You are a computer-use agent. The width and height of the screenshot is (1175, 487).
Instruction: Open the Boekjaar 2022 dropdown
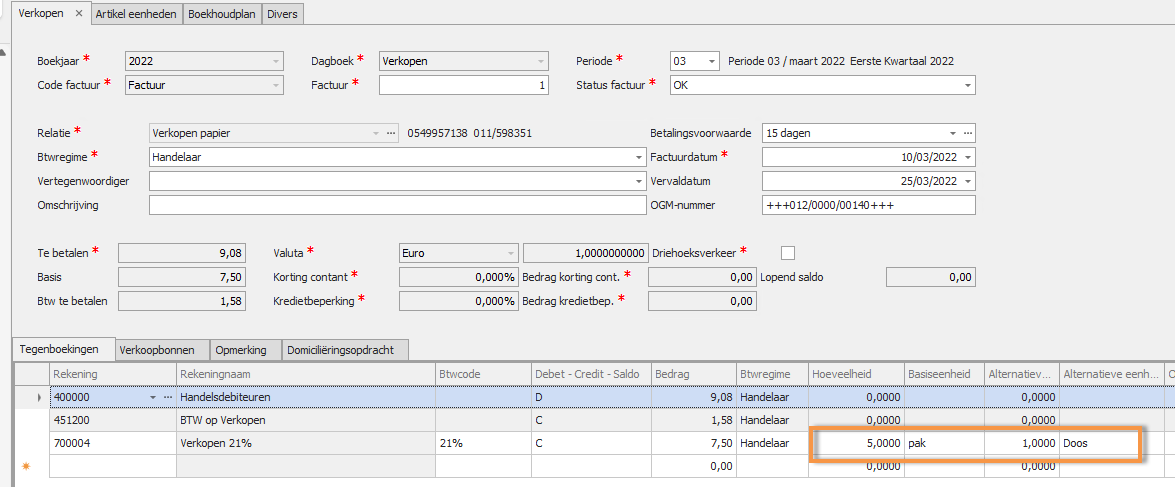tap(277, 61)
